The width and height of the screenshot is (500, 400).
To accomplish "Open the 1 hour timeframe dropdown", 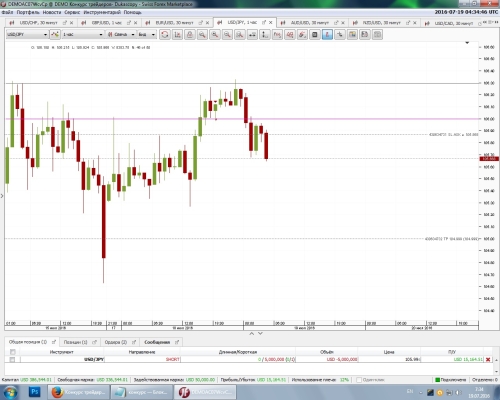I will click(83, 34).
